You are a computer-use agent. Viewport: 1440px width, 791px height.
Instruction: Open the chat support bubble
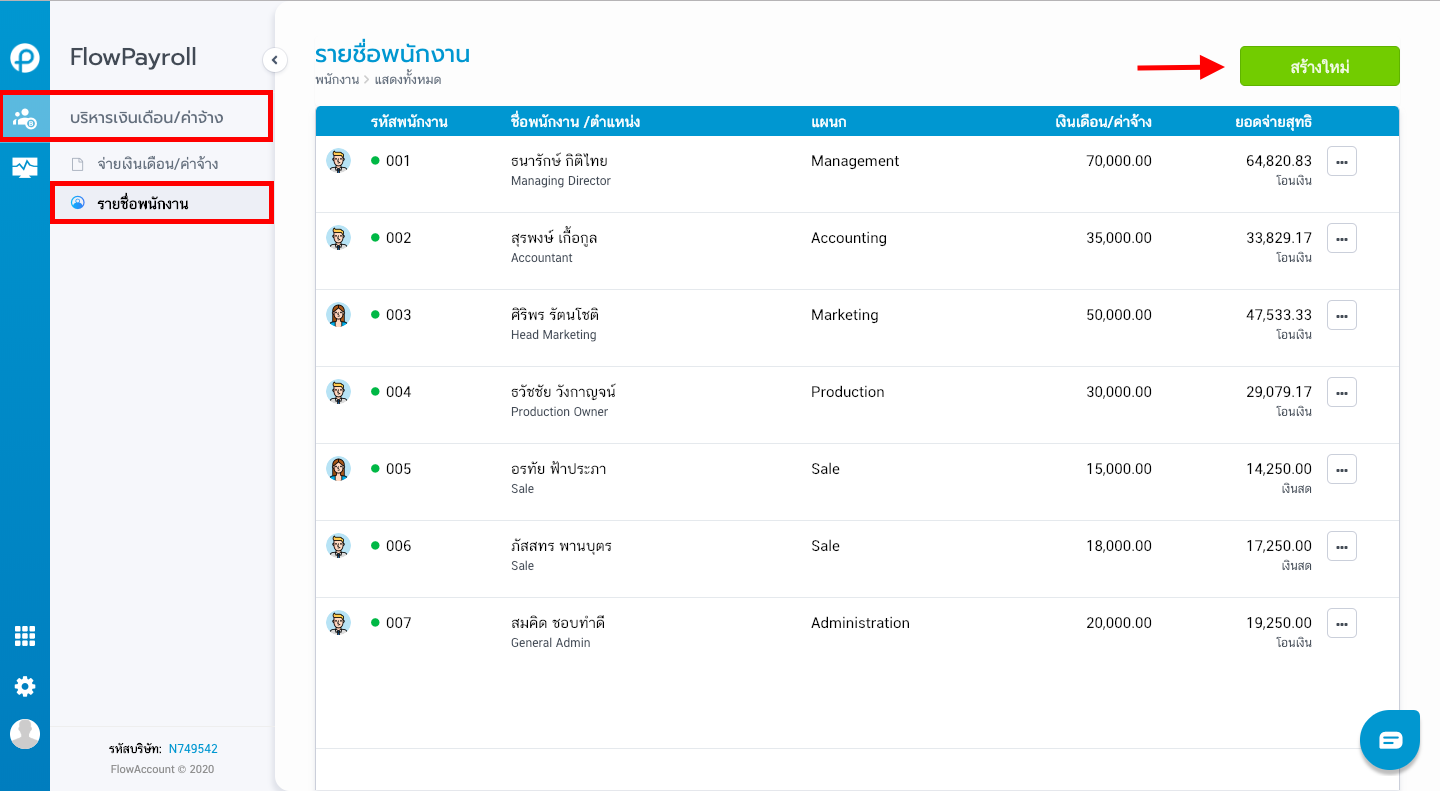point(1390,740)
